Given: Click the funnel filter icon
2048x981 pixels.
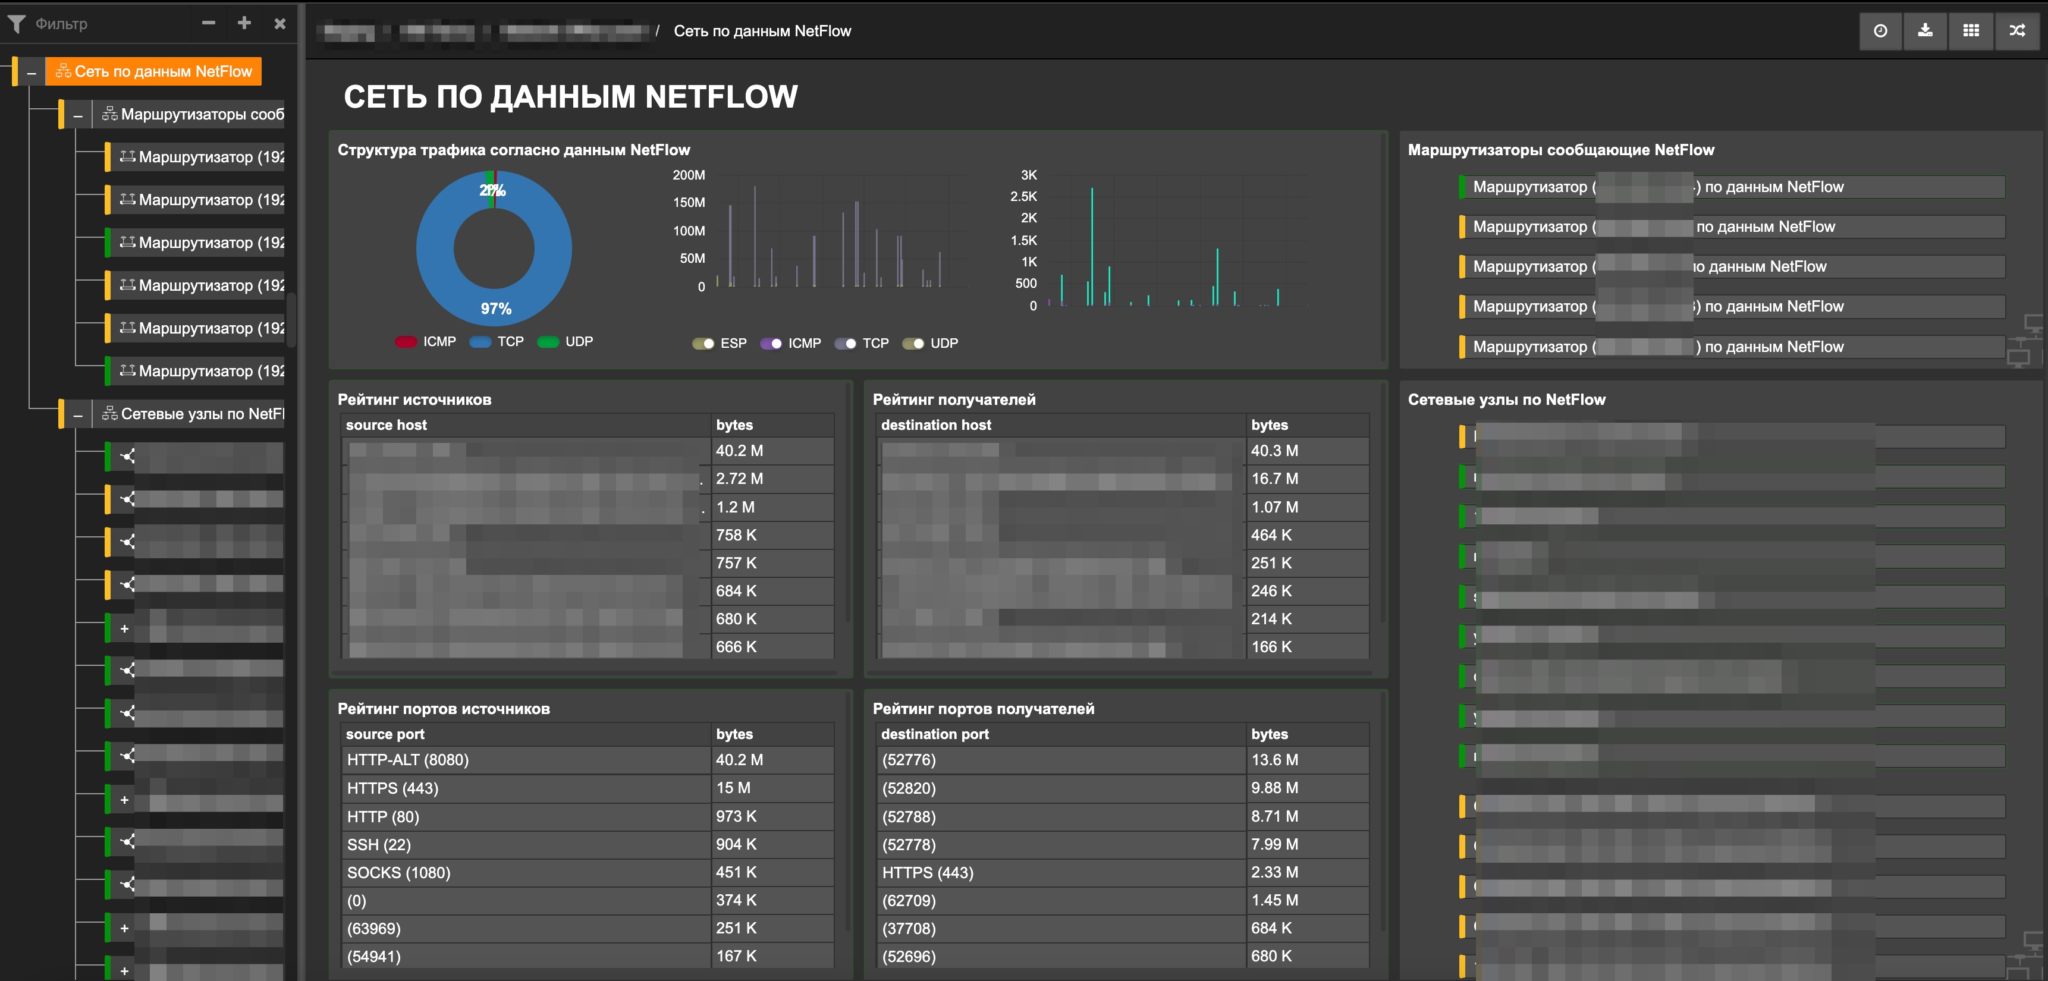Looking at the screenshot, I should pos(17,23).
